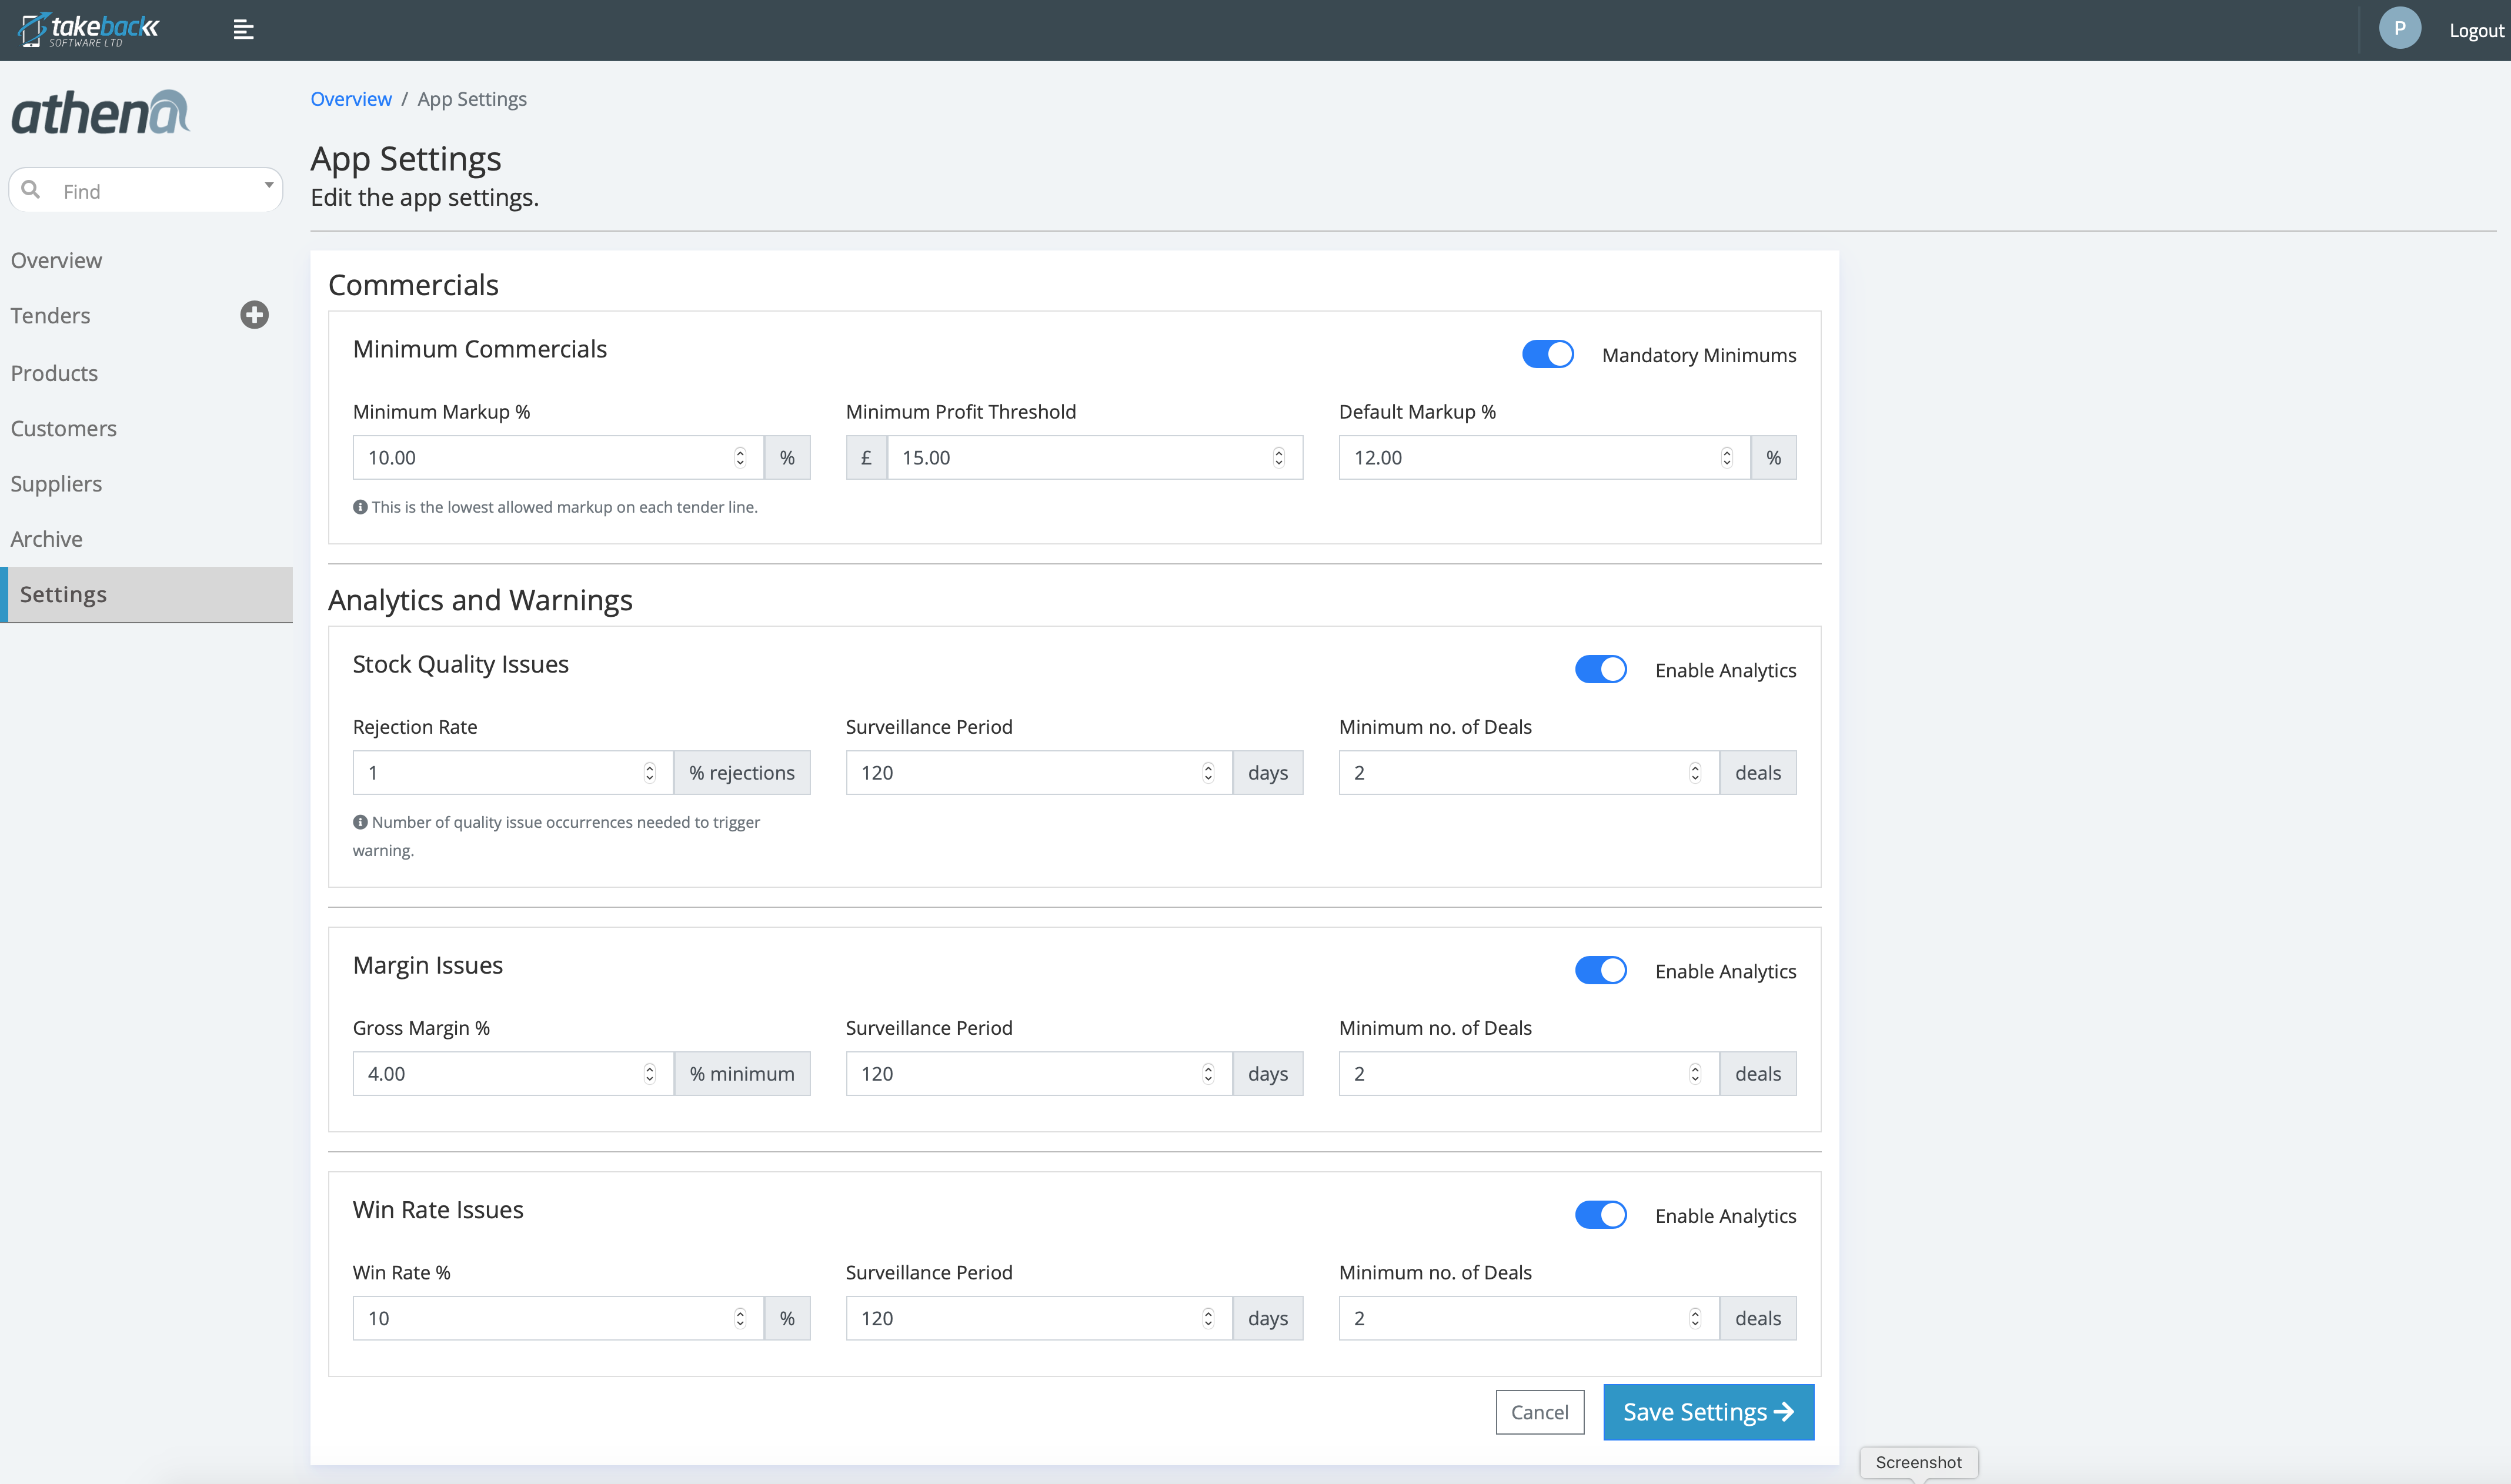Edit Rejection Rate field
The width and height of the screenshot is (2511, 1484).
pos(513,772)
